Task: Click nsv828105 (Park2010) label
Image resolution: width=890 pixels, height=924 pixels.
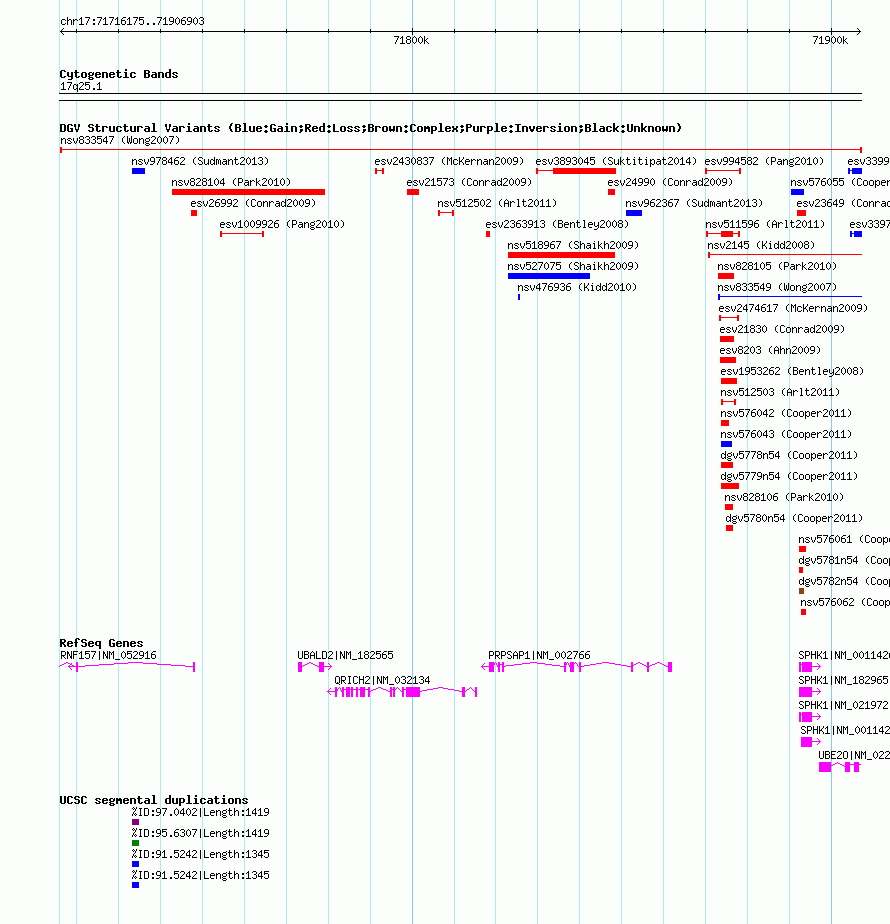Action: 777,266
